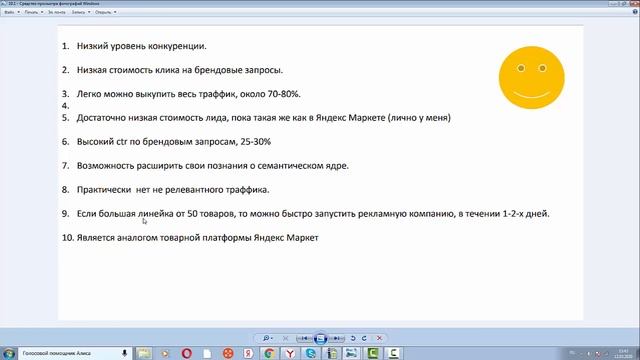
Task: Open the archive app icon beside Skype
Action: (332, 353)
